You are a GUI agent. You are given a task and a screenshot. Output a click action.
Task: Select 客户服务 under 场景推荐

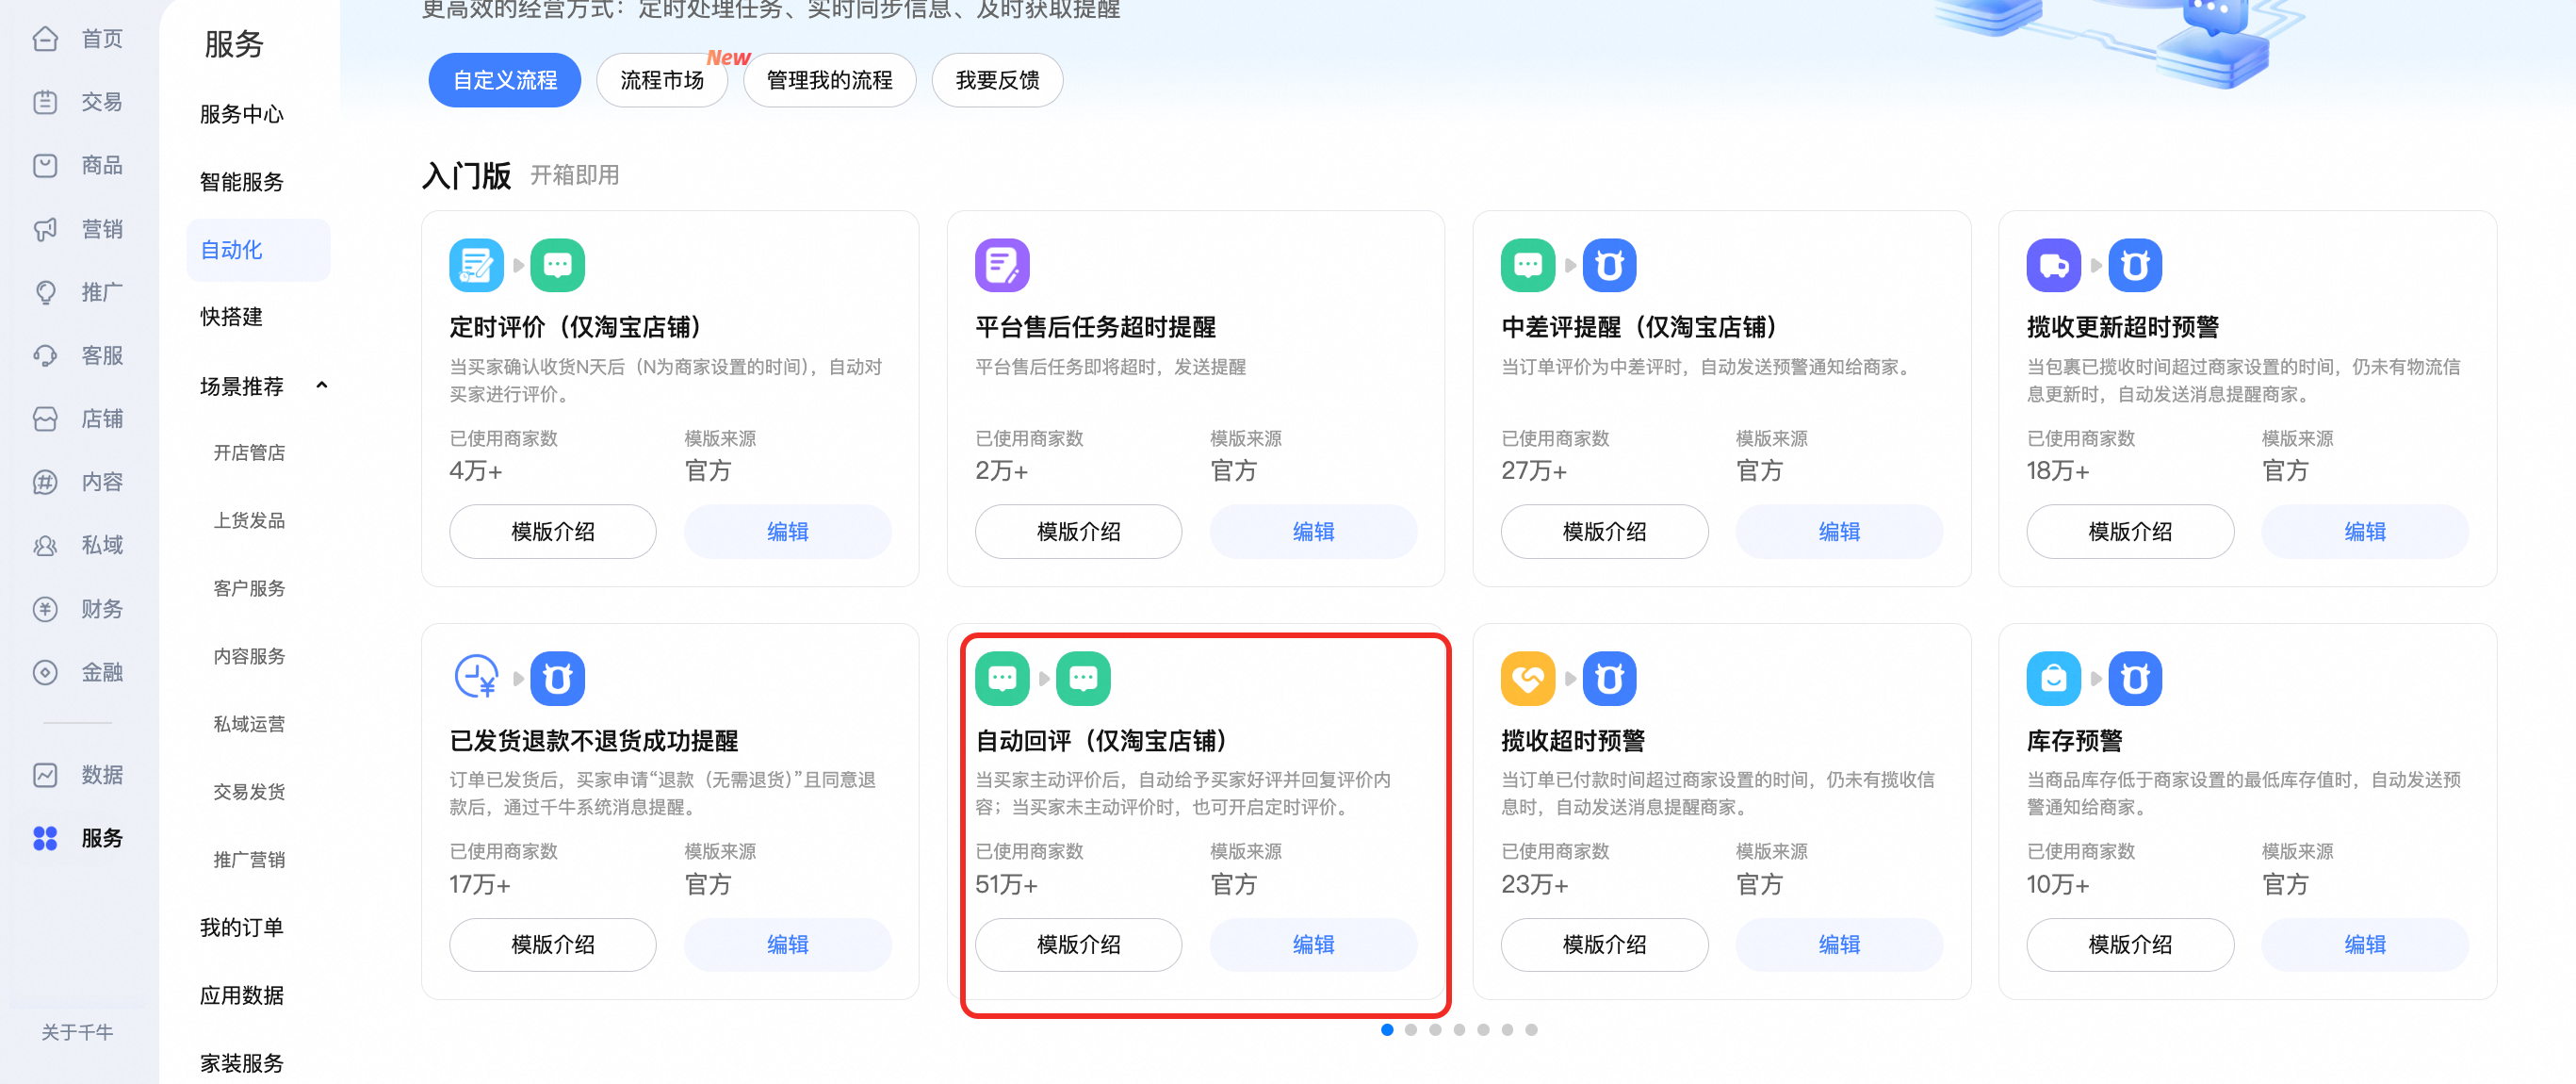point(249,589)
